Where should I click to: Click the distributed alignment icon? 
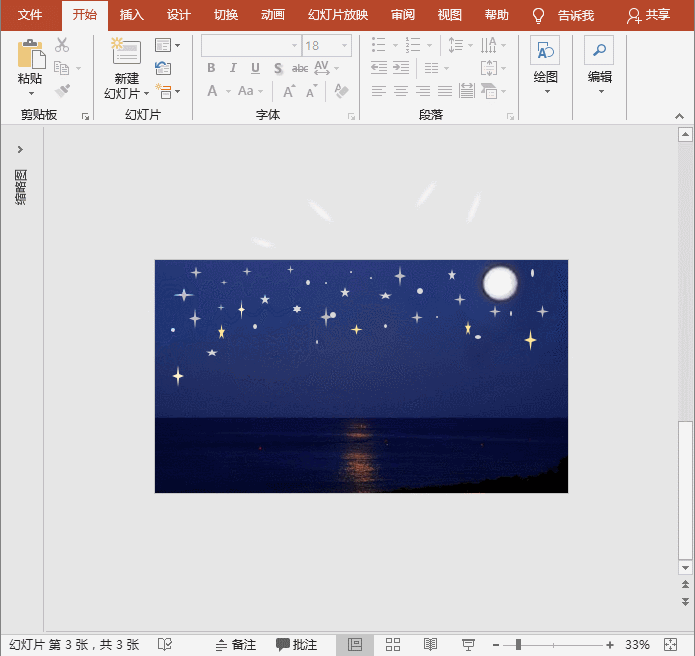[x=467, y=91]
